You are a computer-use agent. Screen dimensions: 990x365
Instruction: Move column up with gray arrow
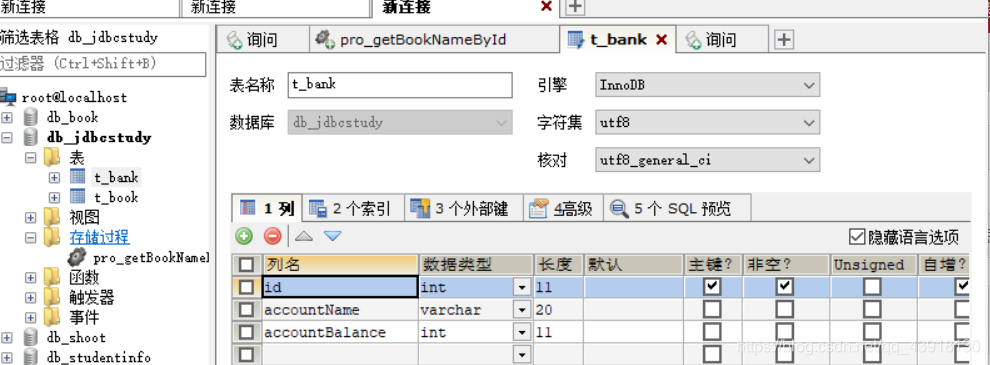click(x=304, y=236)
